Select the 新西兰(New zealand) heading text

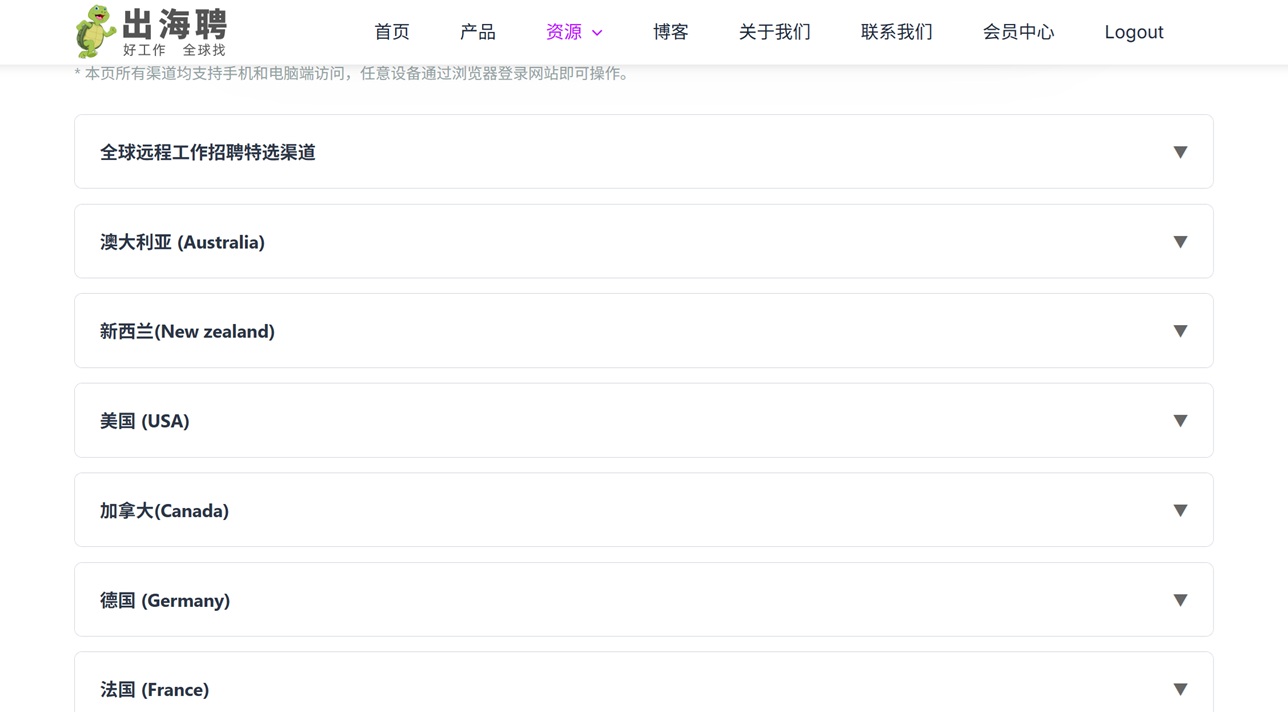(x=187, y=331)
